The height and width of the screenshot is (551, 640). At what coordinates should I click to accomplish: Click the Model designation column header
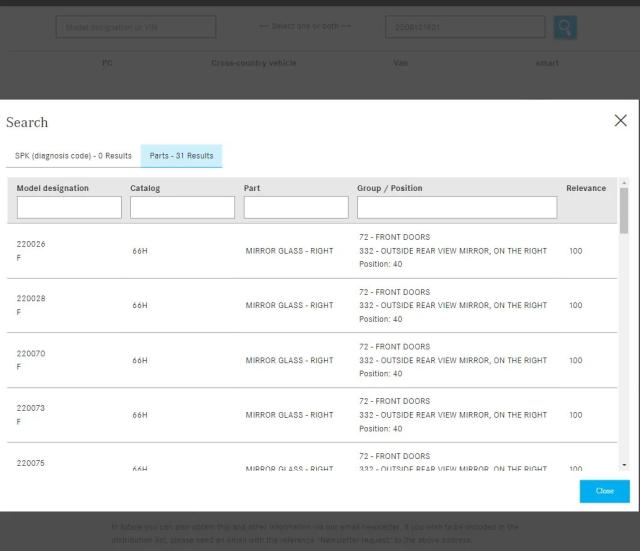click(x=53, y=188)
